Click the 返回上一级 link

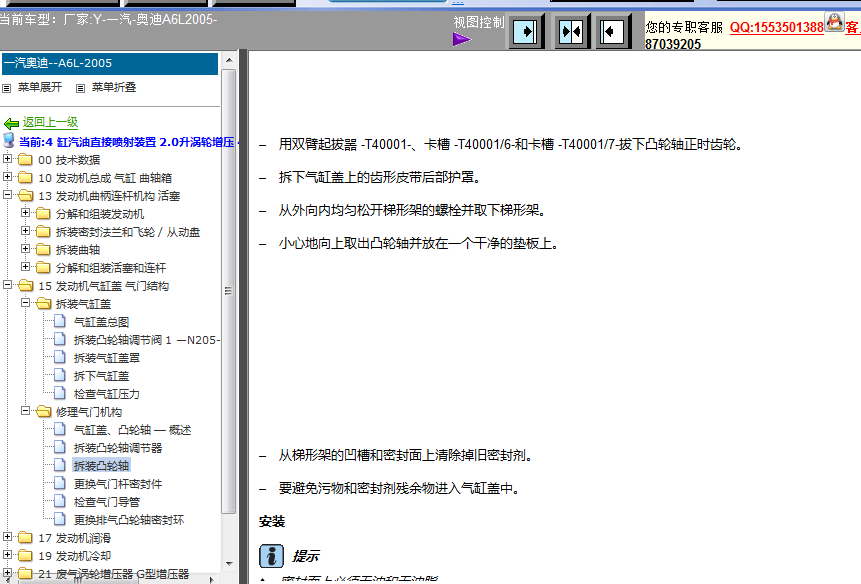tap(51, 122)
